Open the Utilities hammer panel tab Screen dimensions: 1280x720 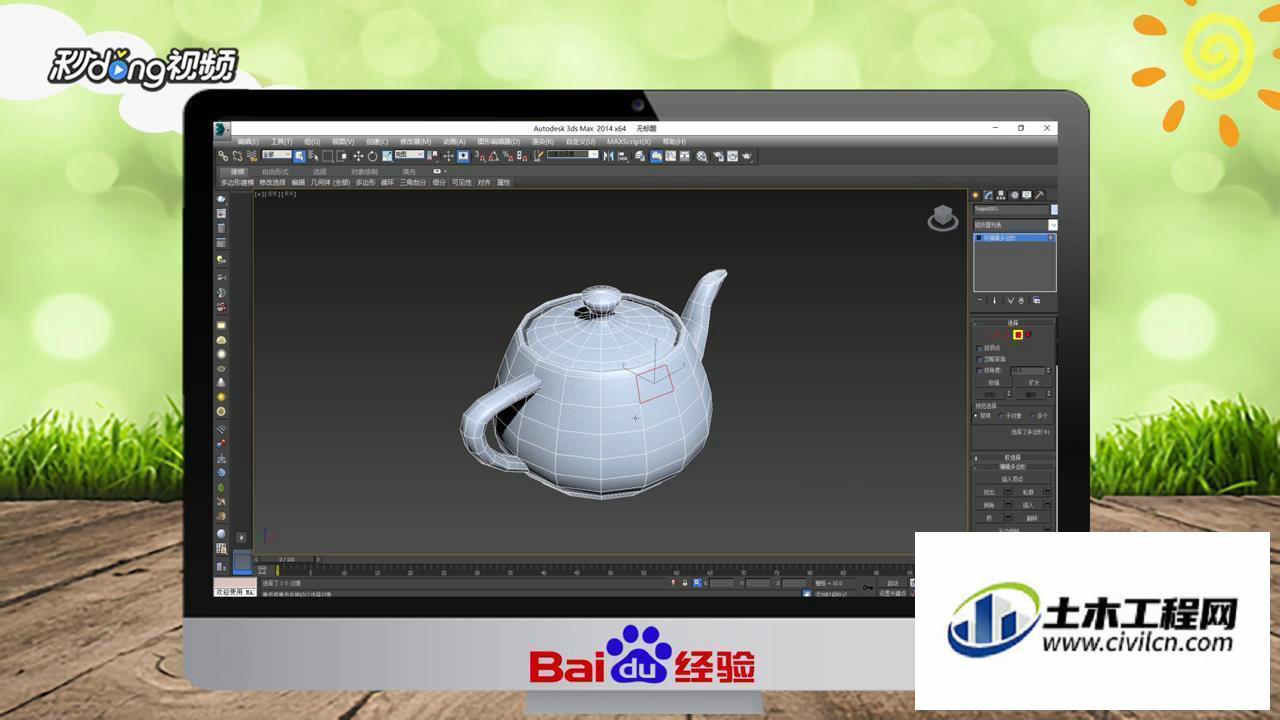point(1039,195)
